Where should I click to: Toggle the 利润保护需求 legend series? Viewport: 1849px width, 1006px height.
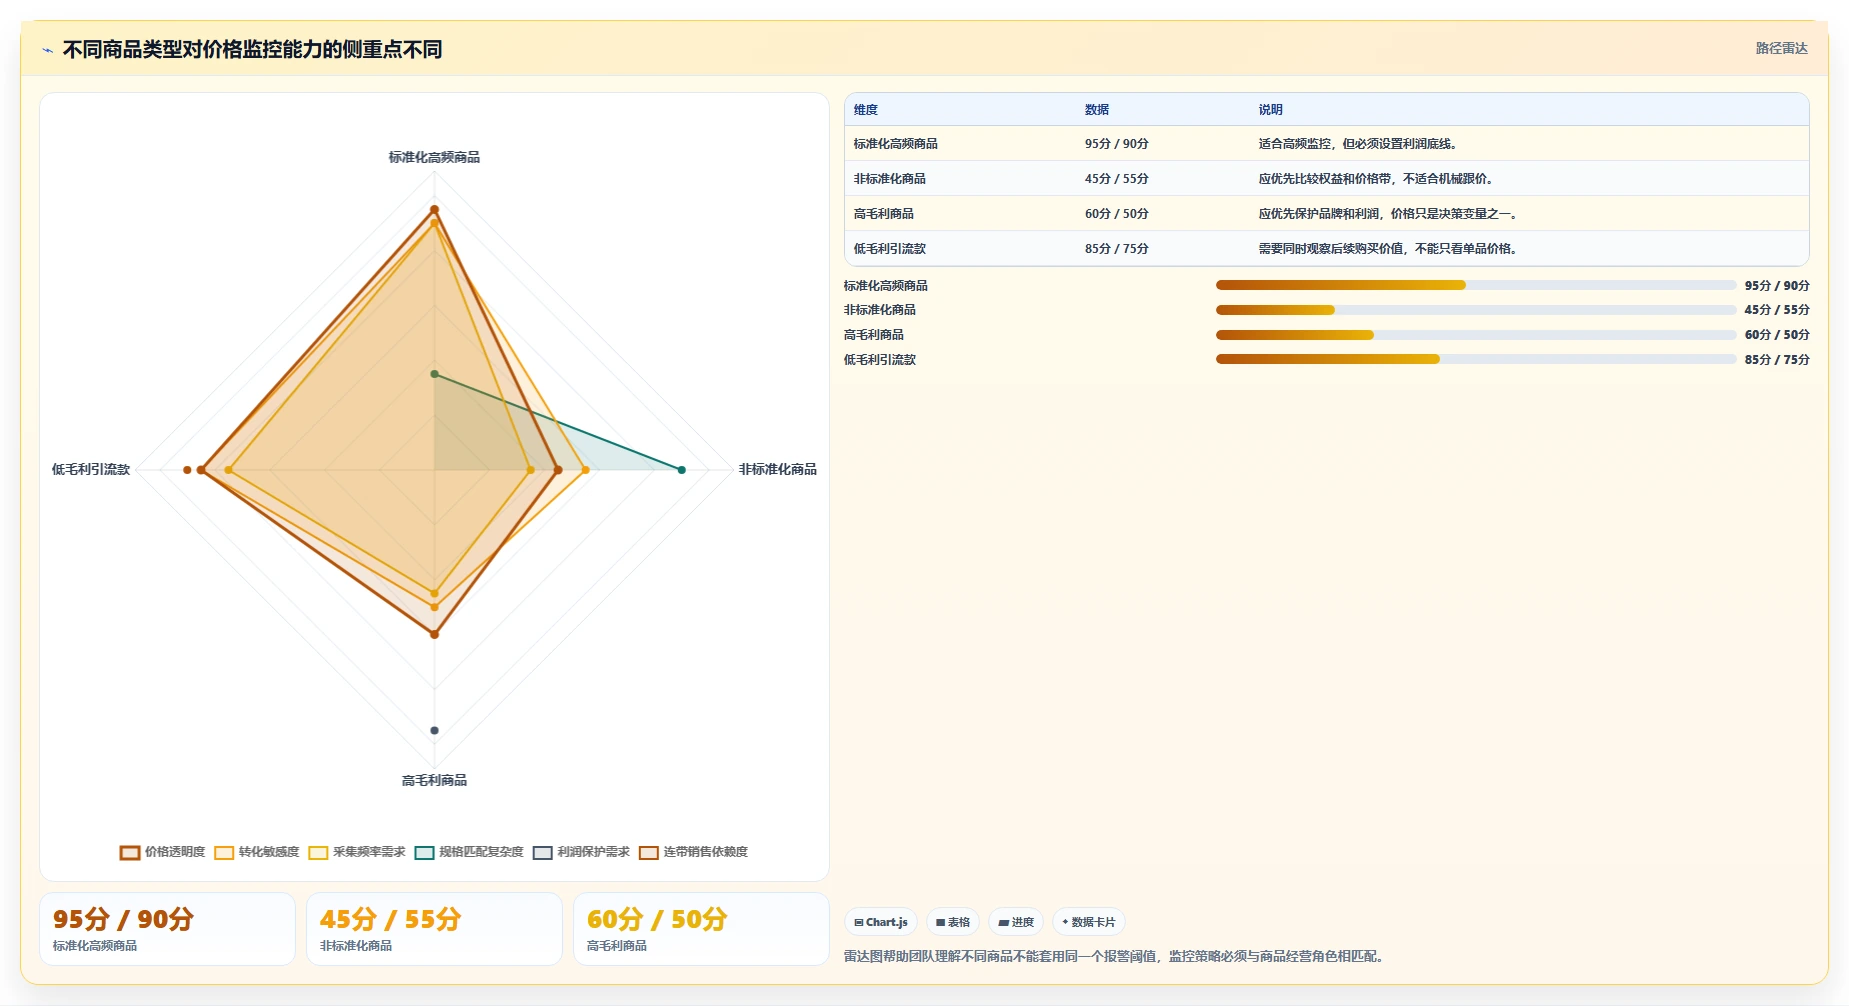581,852
